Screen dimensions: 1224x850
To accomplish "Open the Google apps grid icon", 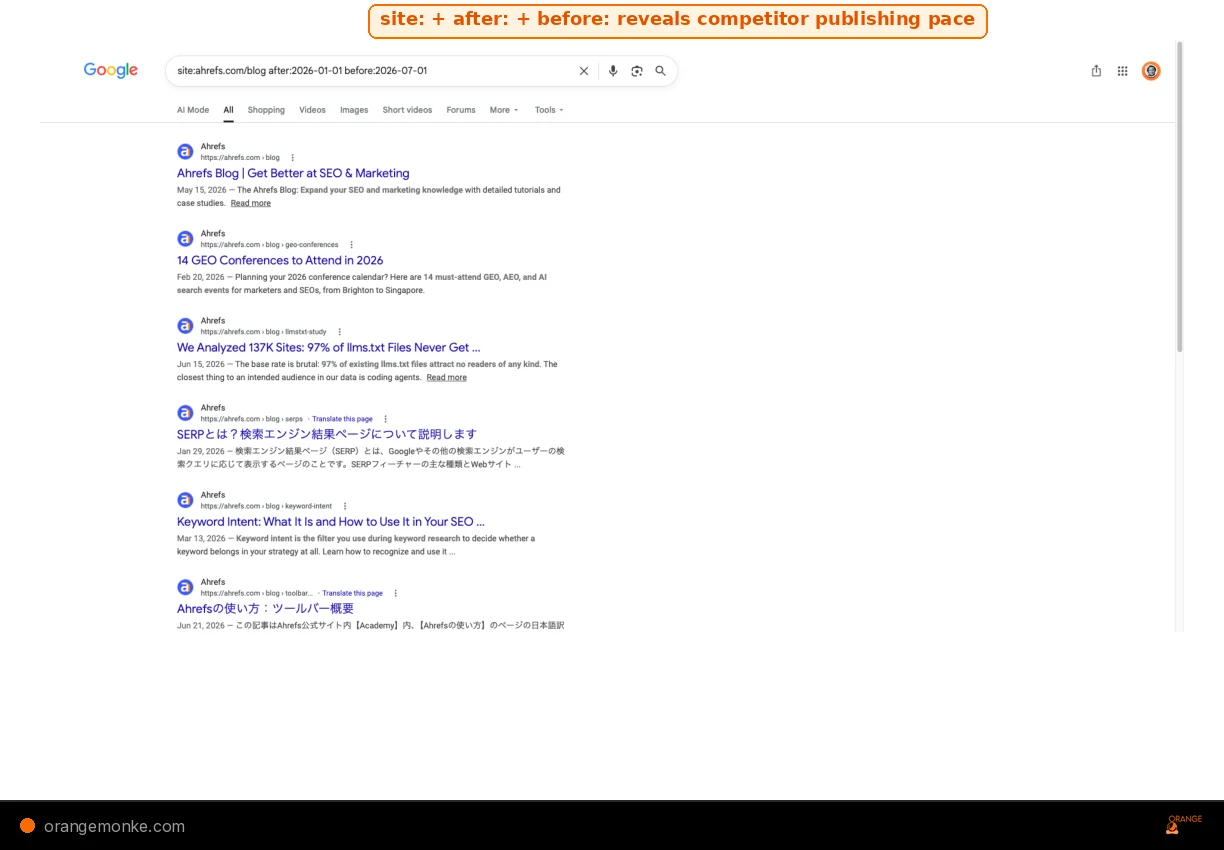I will click(x=1123, y=71).
